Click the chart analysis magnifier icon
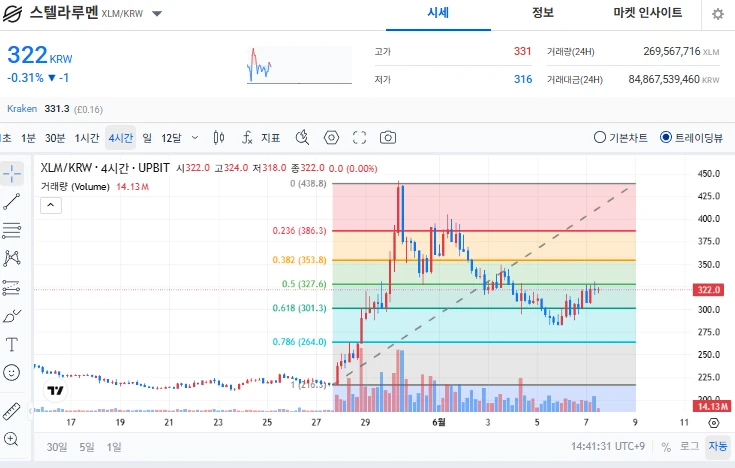The height and width of the screenshot is (468, 735). pyautogui.click(x=302, y=138)
